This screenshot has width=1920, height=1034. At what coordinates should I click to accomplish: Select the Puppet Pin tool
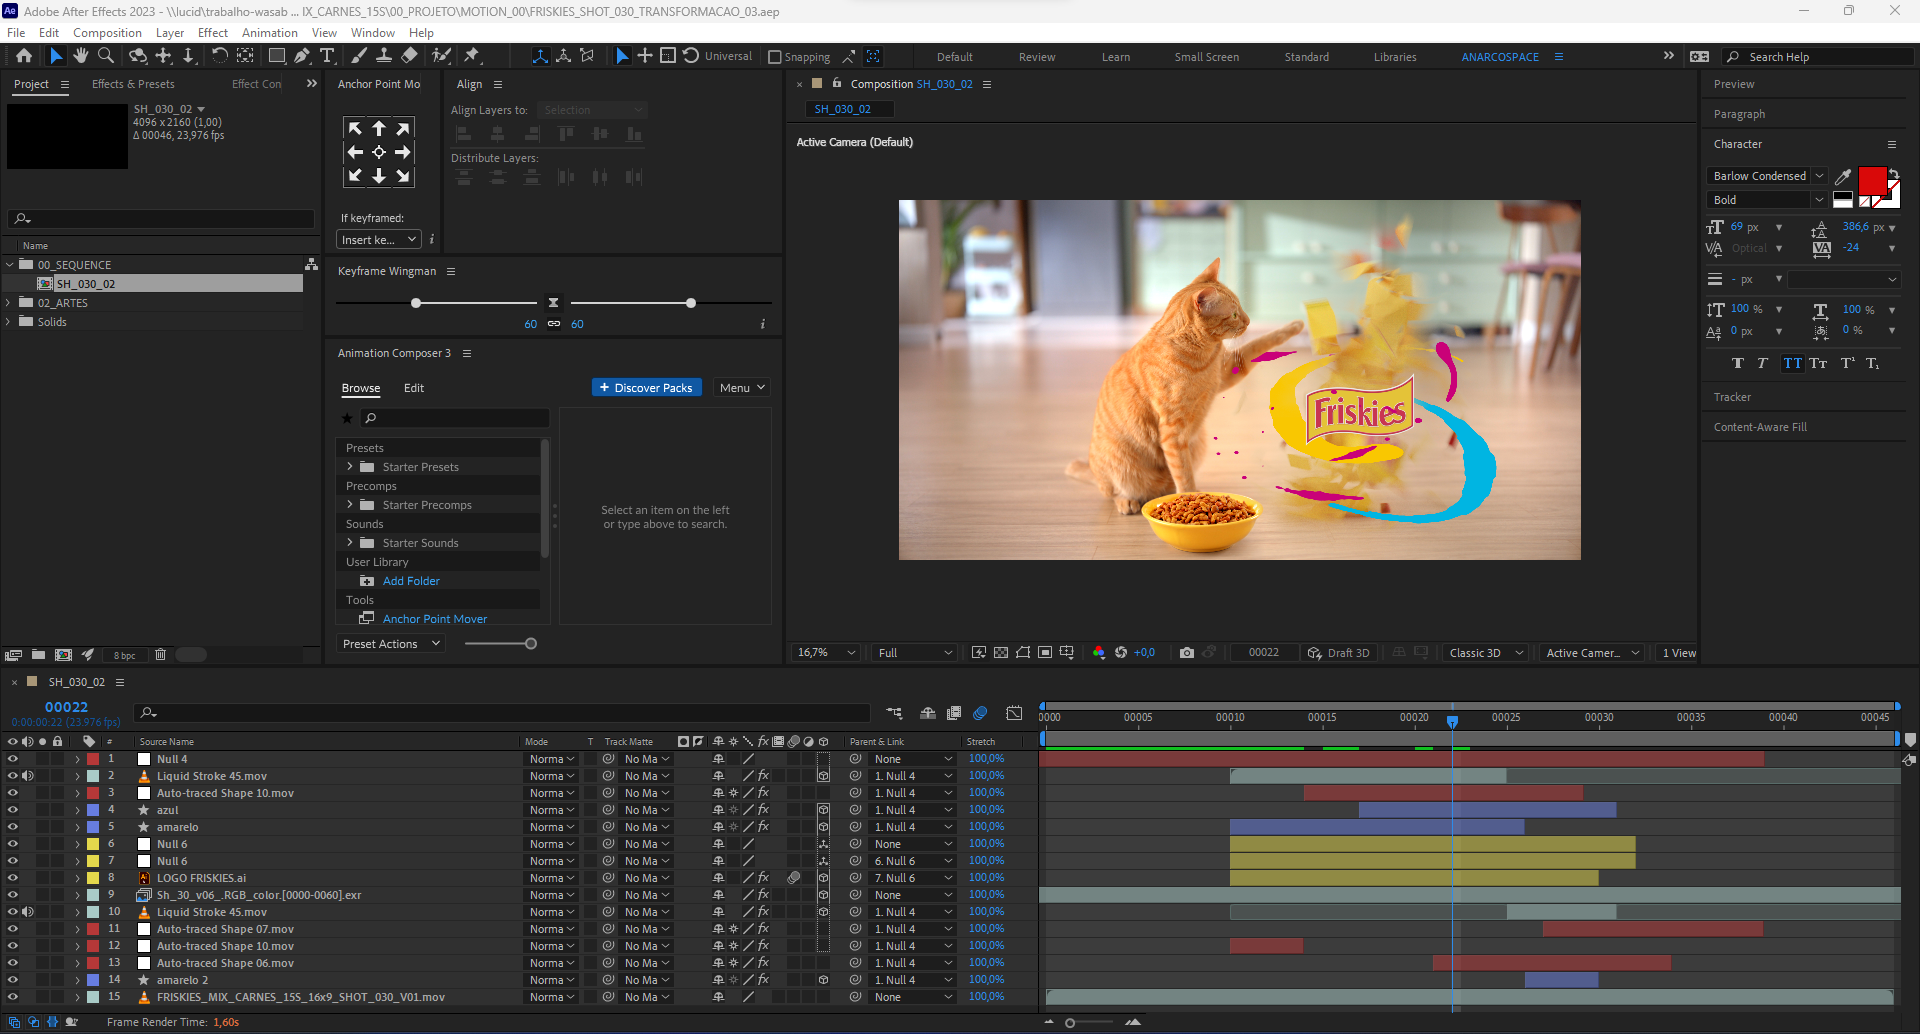pos(472,56)
